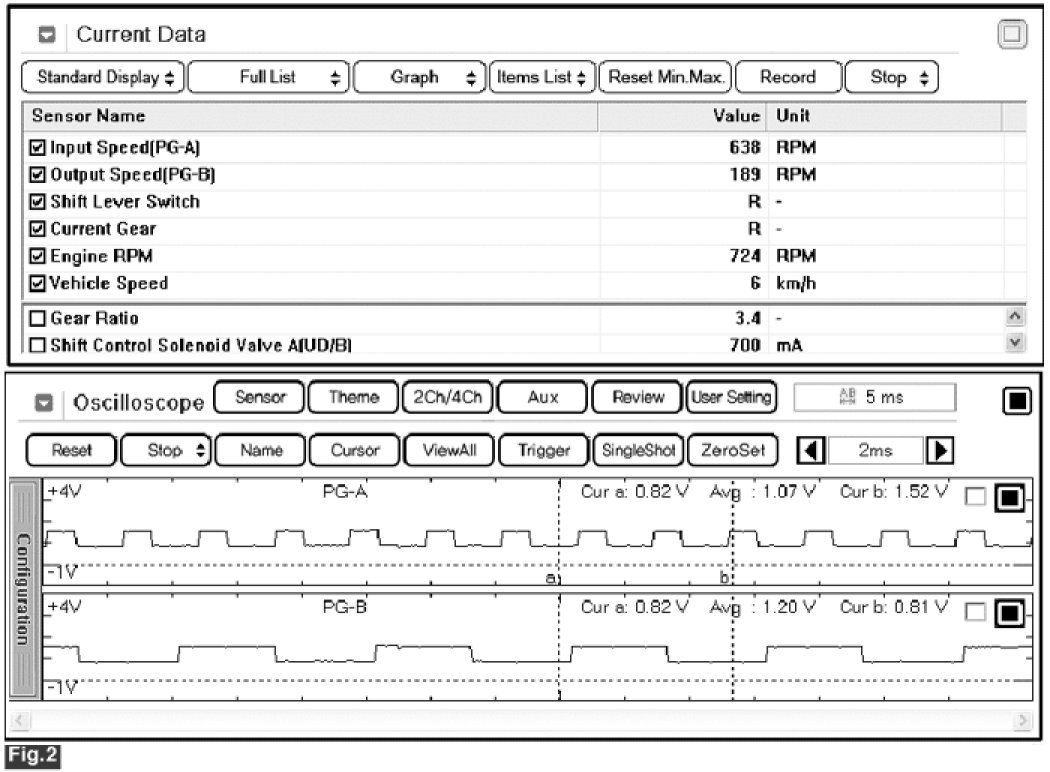The height and width of the screenshot is (772, 1050).
Task: Open the Theme option
Action: click(352, 398)
